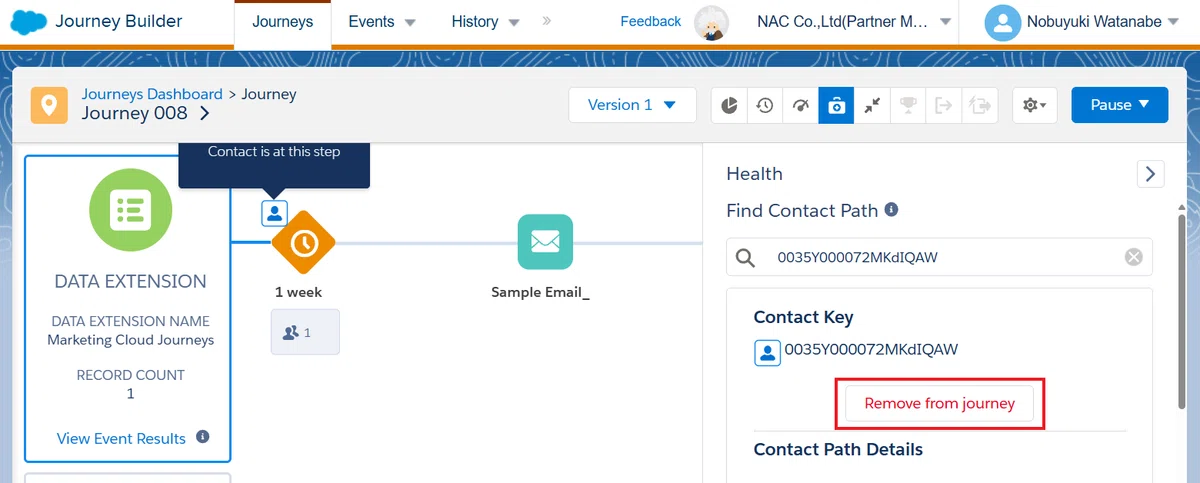Click the goal trophy toolbar icon
The height and width of the screenshot is (483, 1200).
[x=908, y=105]
